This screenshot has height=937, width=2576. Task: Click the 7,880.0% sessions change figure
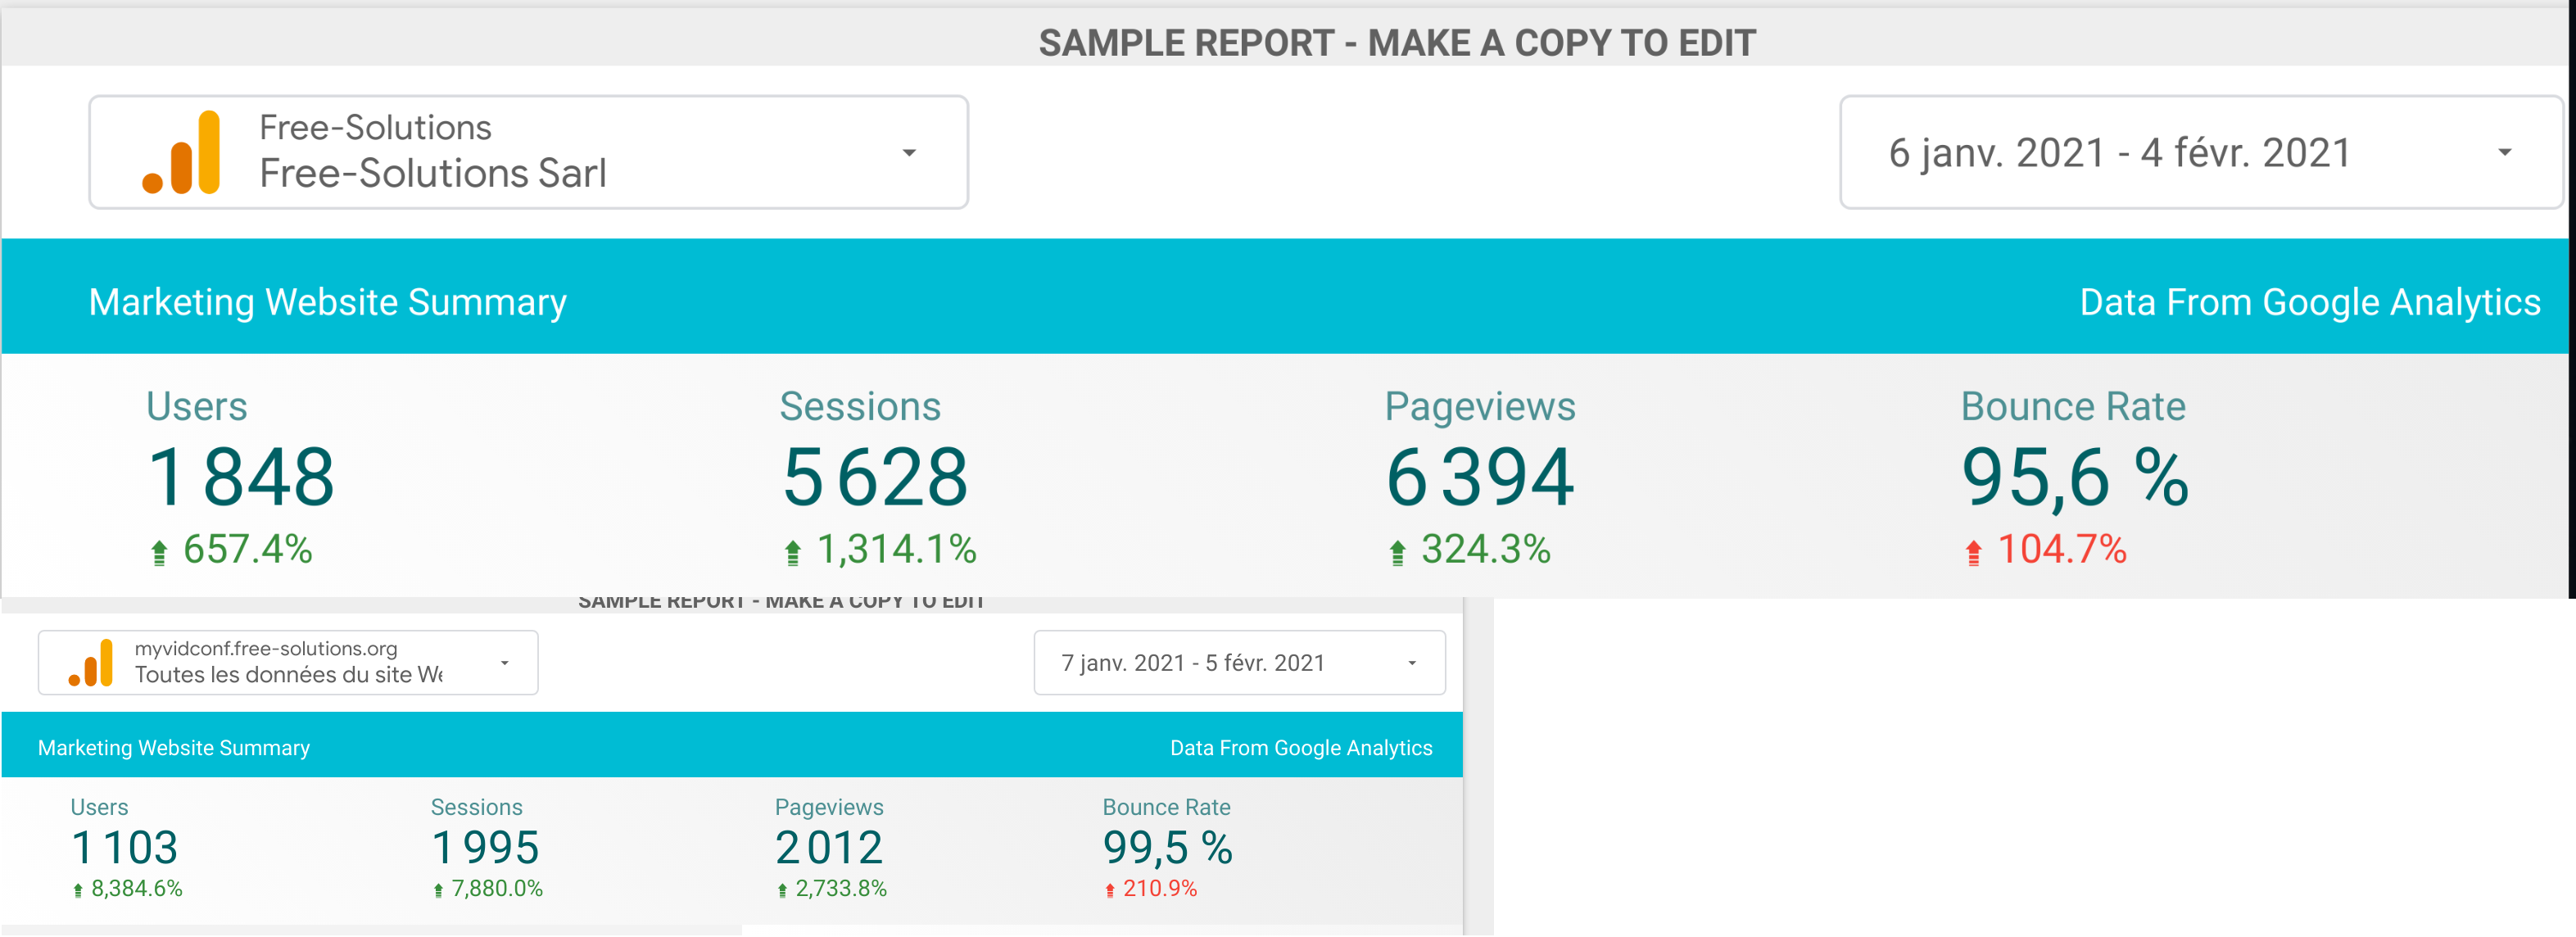(497, 888)
